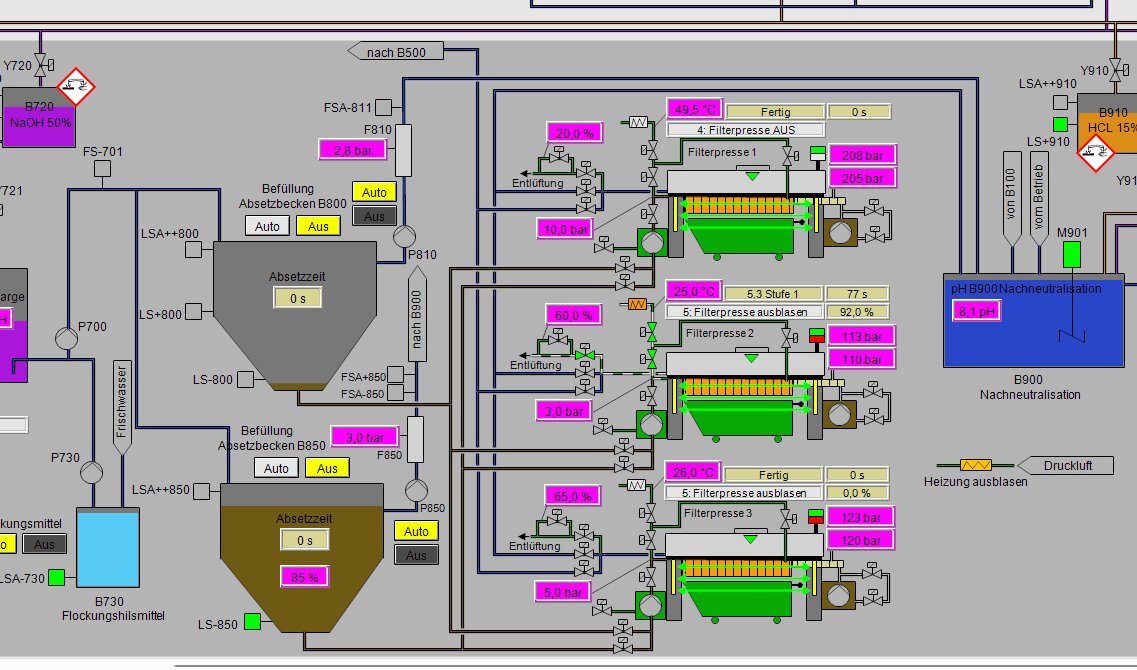Click the P810 pump symbol
Image resolution: width=1137 pixels, height=670 pixels.
point(404,236)
